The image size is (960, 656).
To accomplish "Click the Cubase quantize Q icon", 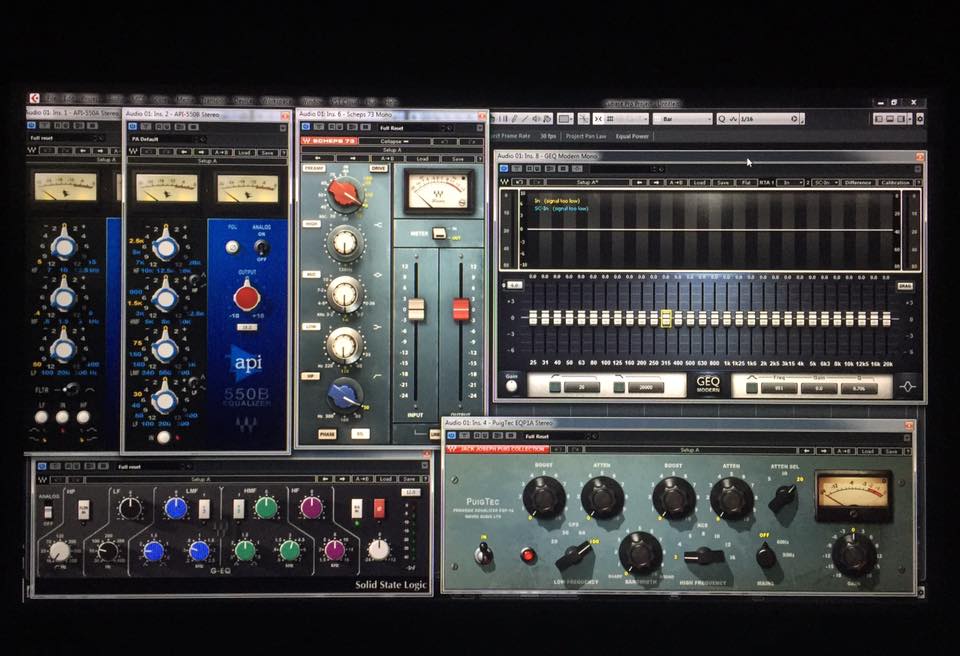I will 722,119.
